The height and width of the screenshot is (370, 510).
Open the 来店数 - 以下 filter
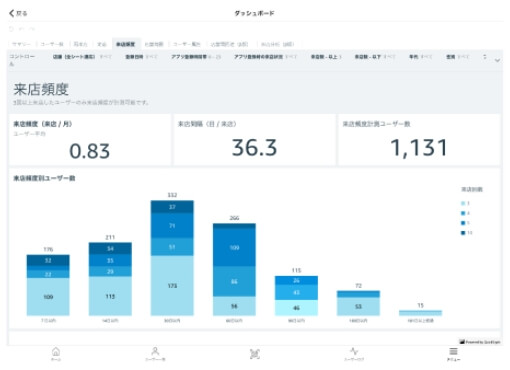point(375,57)
